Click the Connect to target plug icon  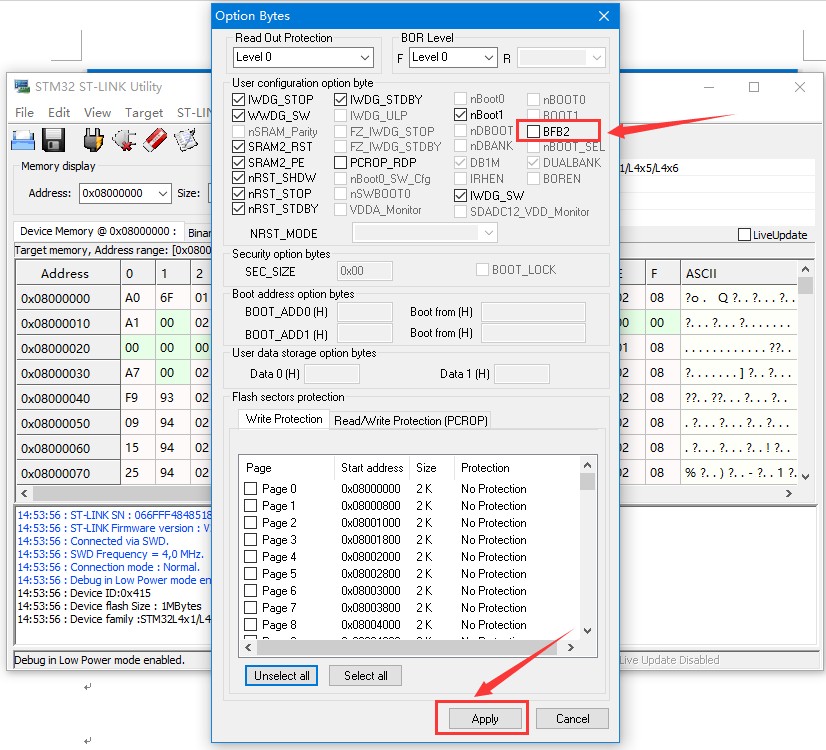(93, 140)
